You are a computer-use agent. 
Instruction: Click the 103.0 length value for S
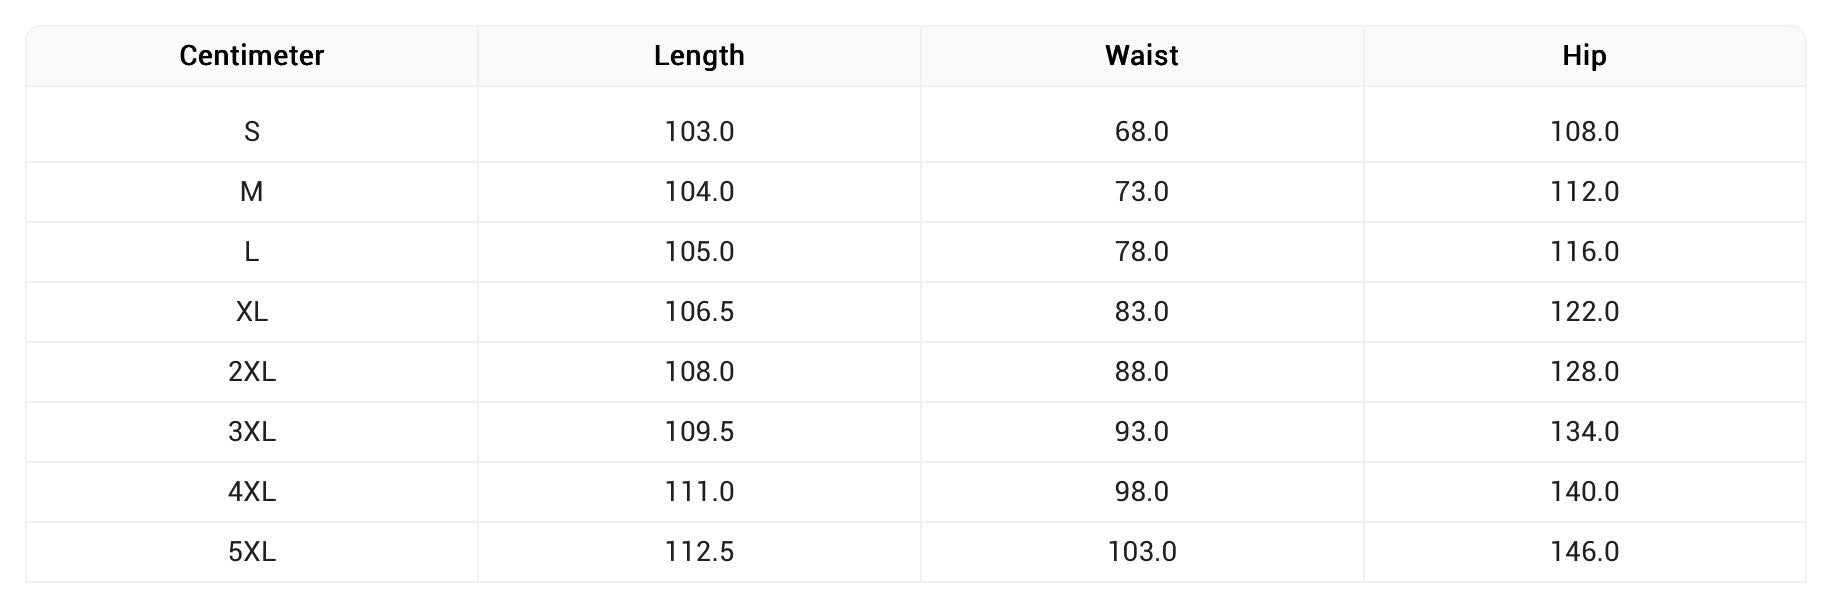(699, 132)
